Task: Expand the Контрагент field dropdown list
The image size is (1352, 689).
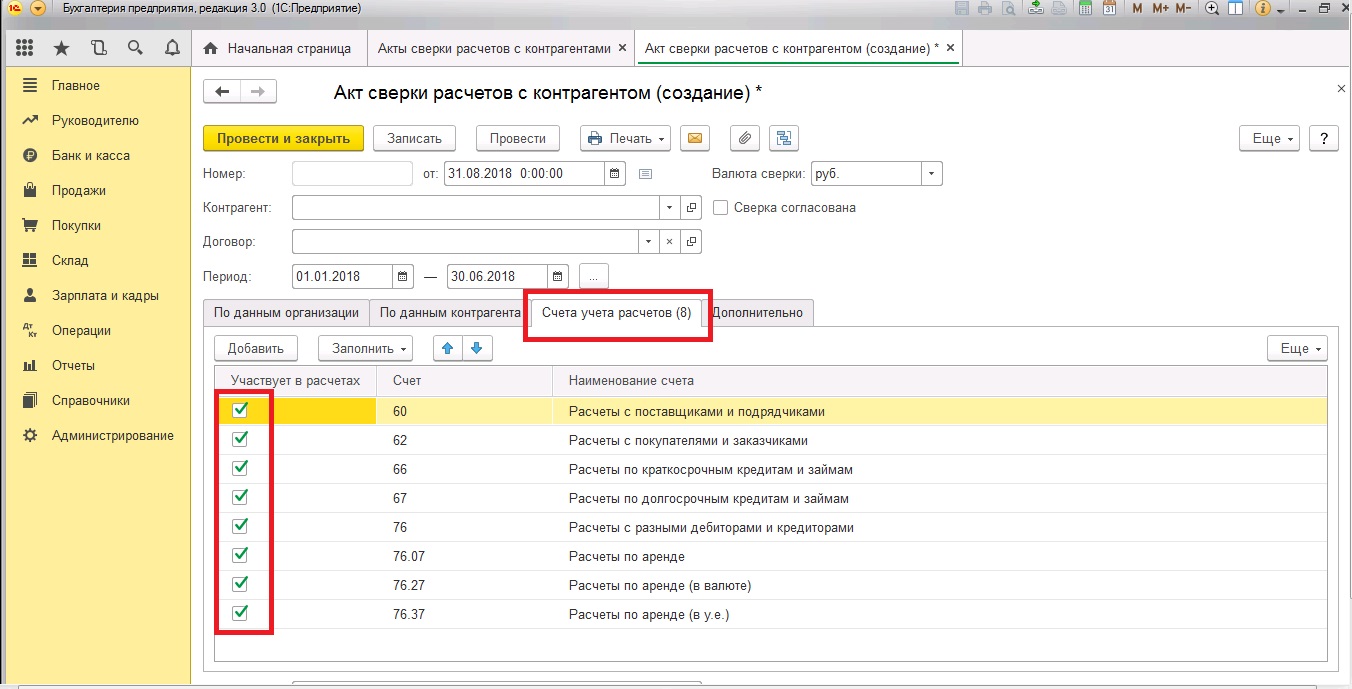Action: [669, 208]
